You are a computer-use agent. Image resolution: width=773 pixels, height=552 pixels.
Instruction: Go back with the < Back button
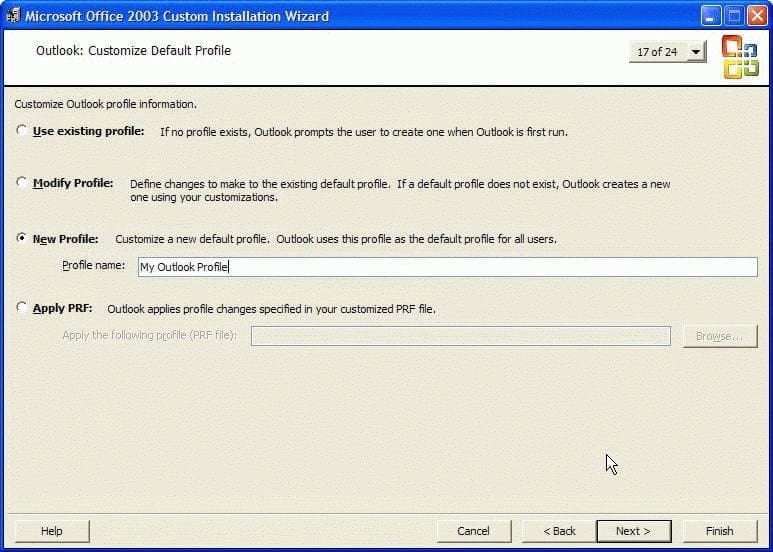(559, 531)
